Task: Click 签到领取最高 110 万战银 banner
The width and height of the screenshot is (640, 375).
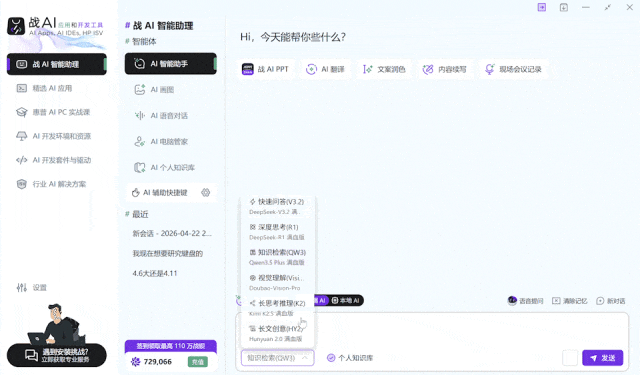Action: [x=171, y=346]
